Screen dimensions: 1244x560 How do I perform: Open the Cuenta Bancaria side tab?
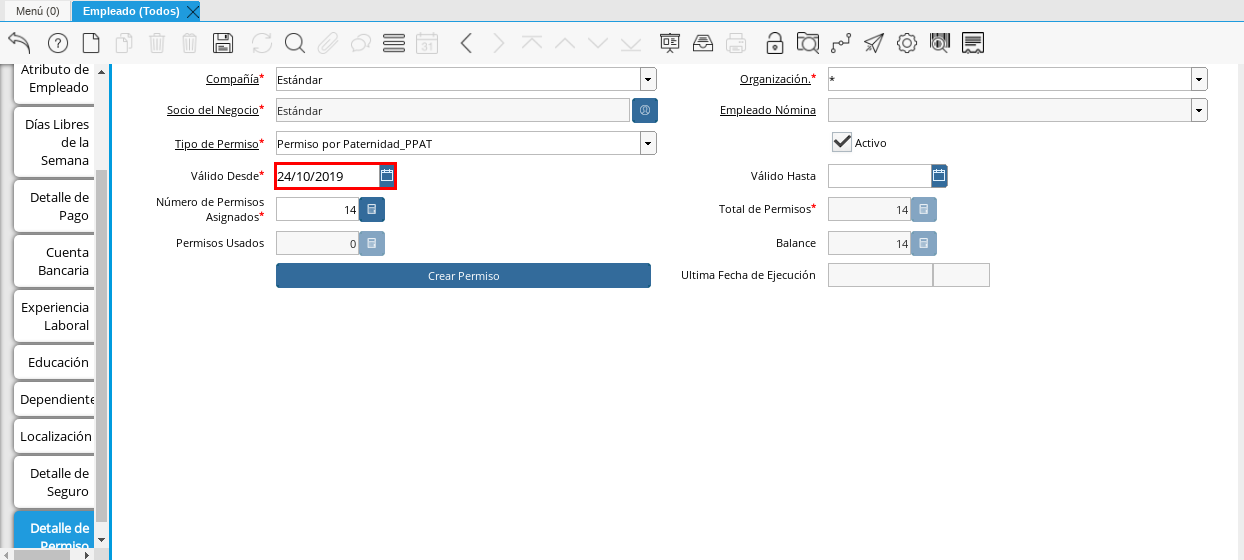(x=55, y=261)
